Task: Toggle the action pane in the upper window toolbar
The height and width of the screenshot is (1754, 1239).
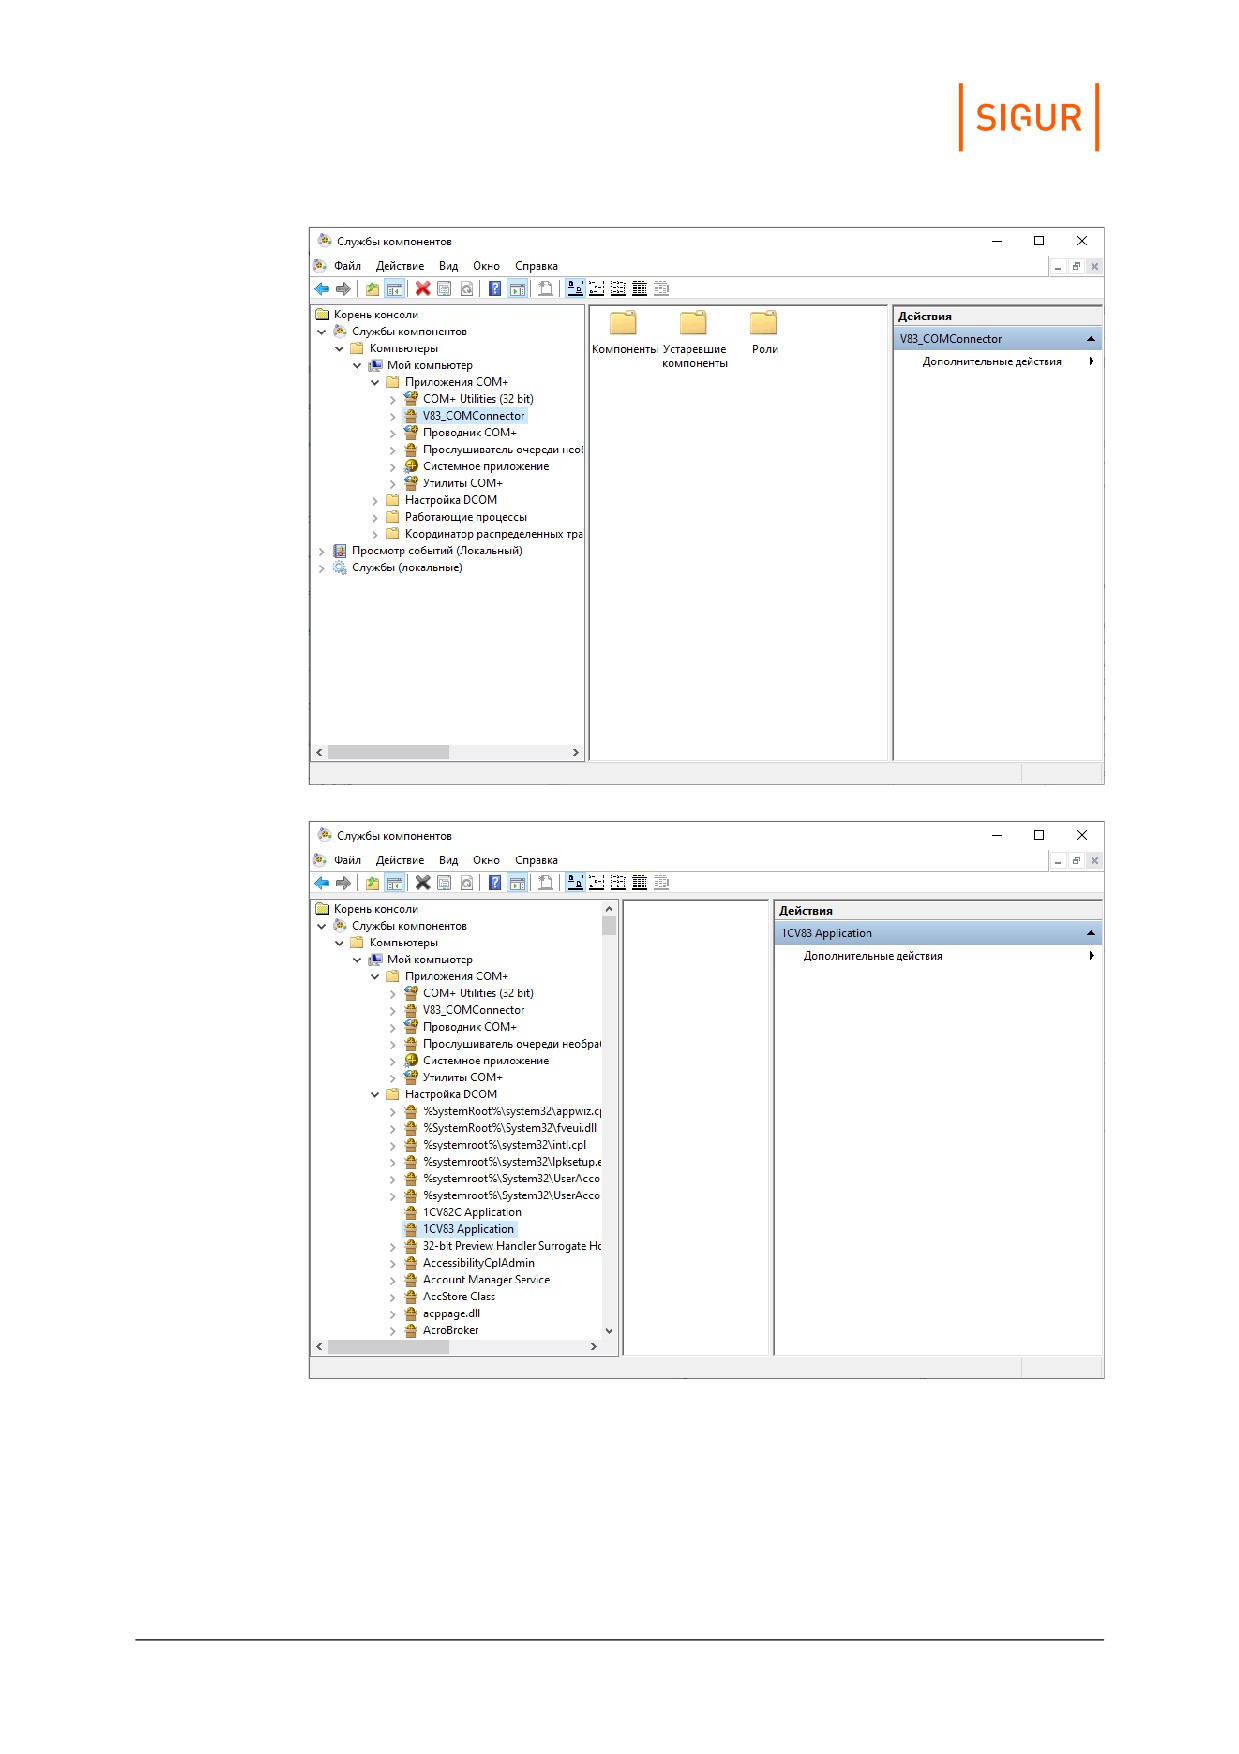Action: tap(517, 289)
